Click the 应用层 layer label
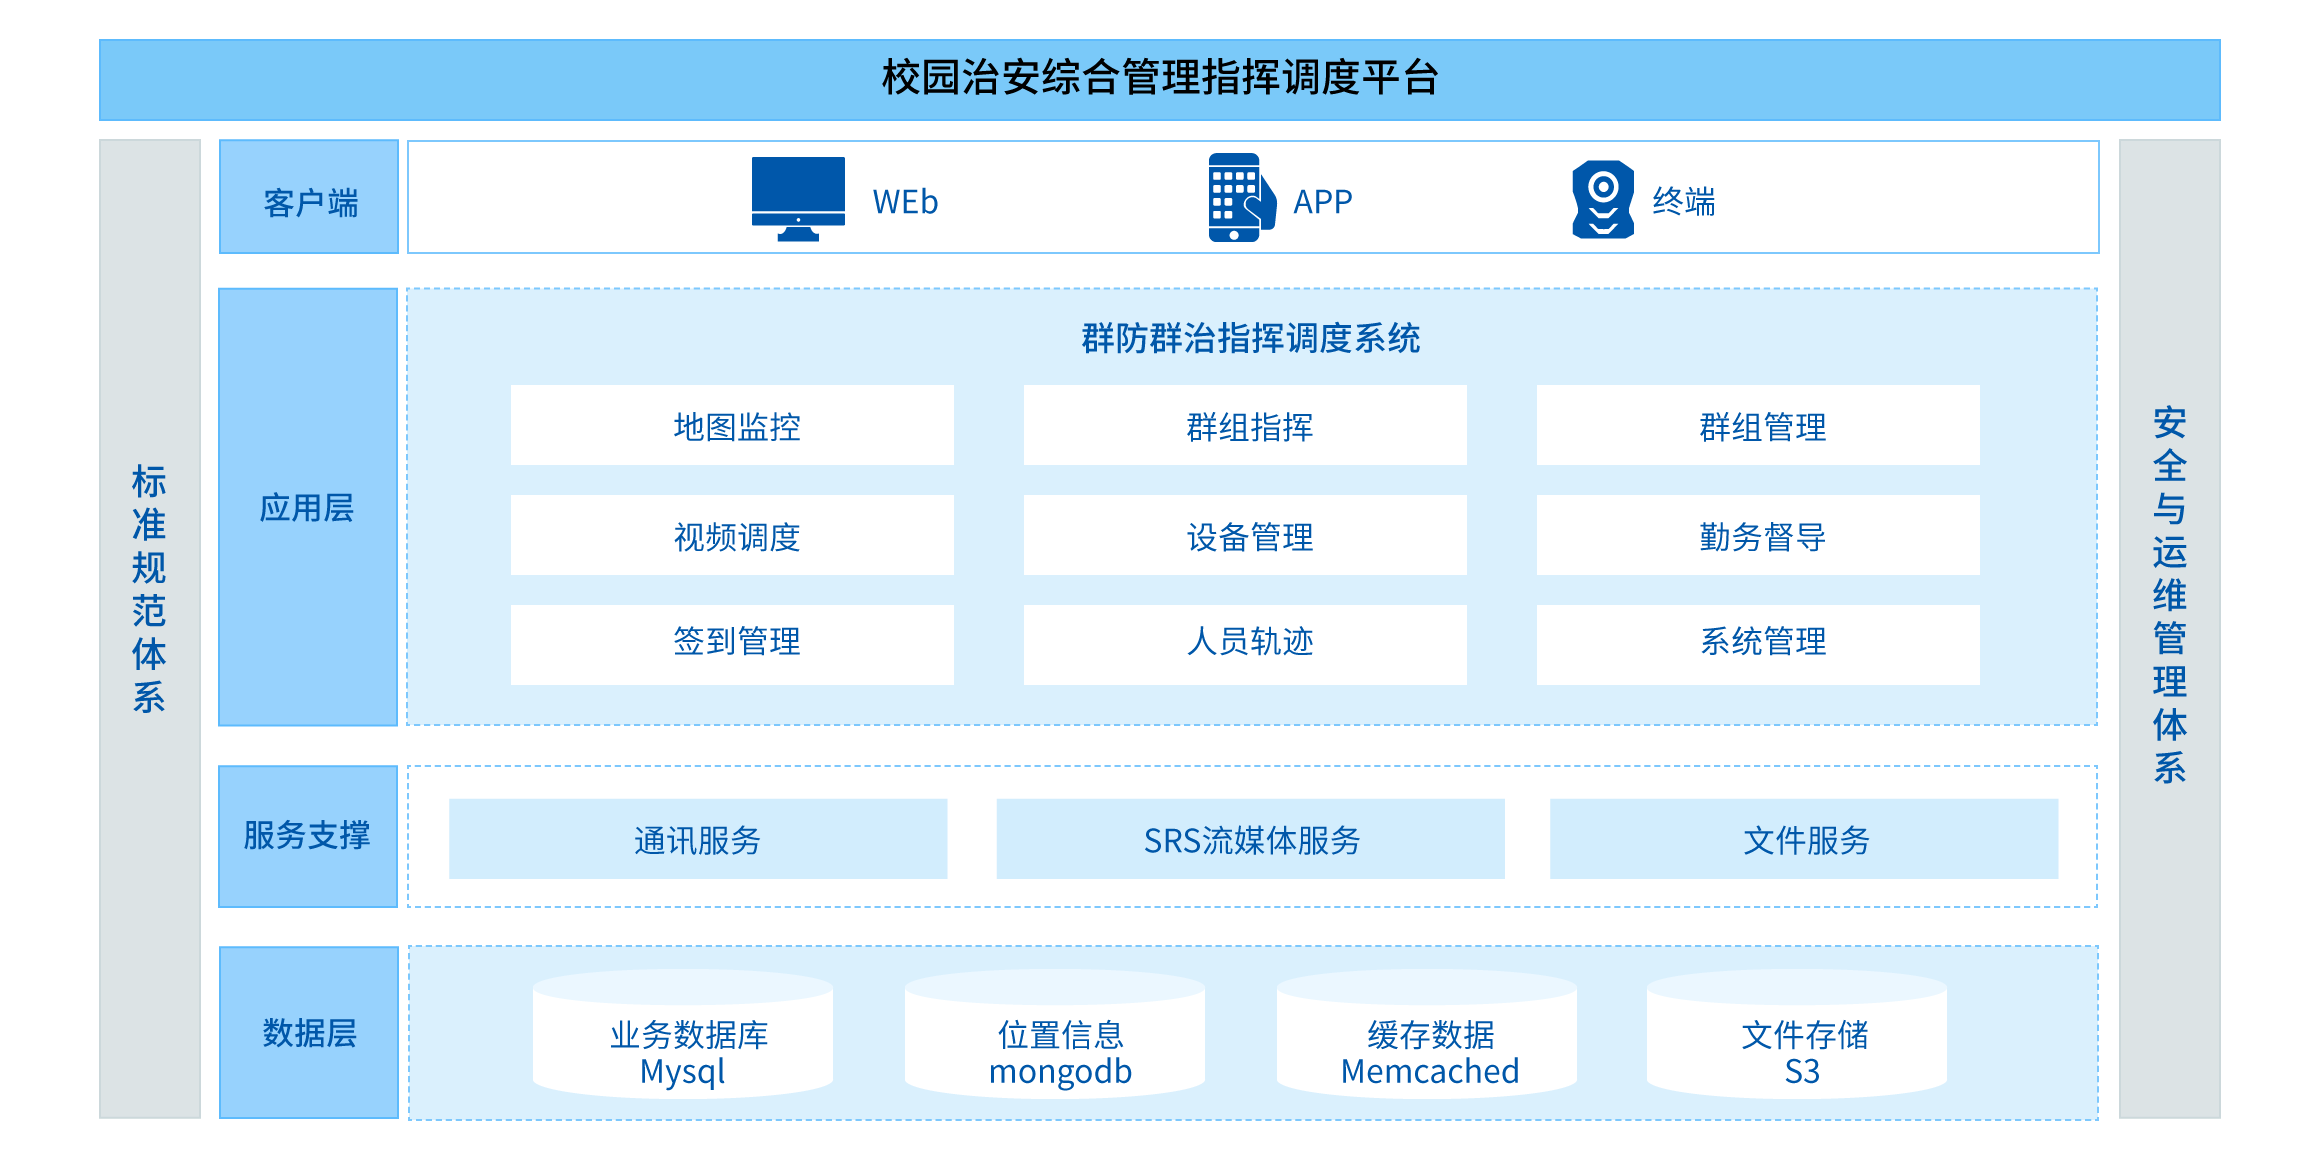2320x1158 pixels. [x=308, y=507]
